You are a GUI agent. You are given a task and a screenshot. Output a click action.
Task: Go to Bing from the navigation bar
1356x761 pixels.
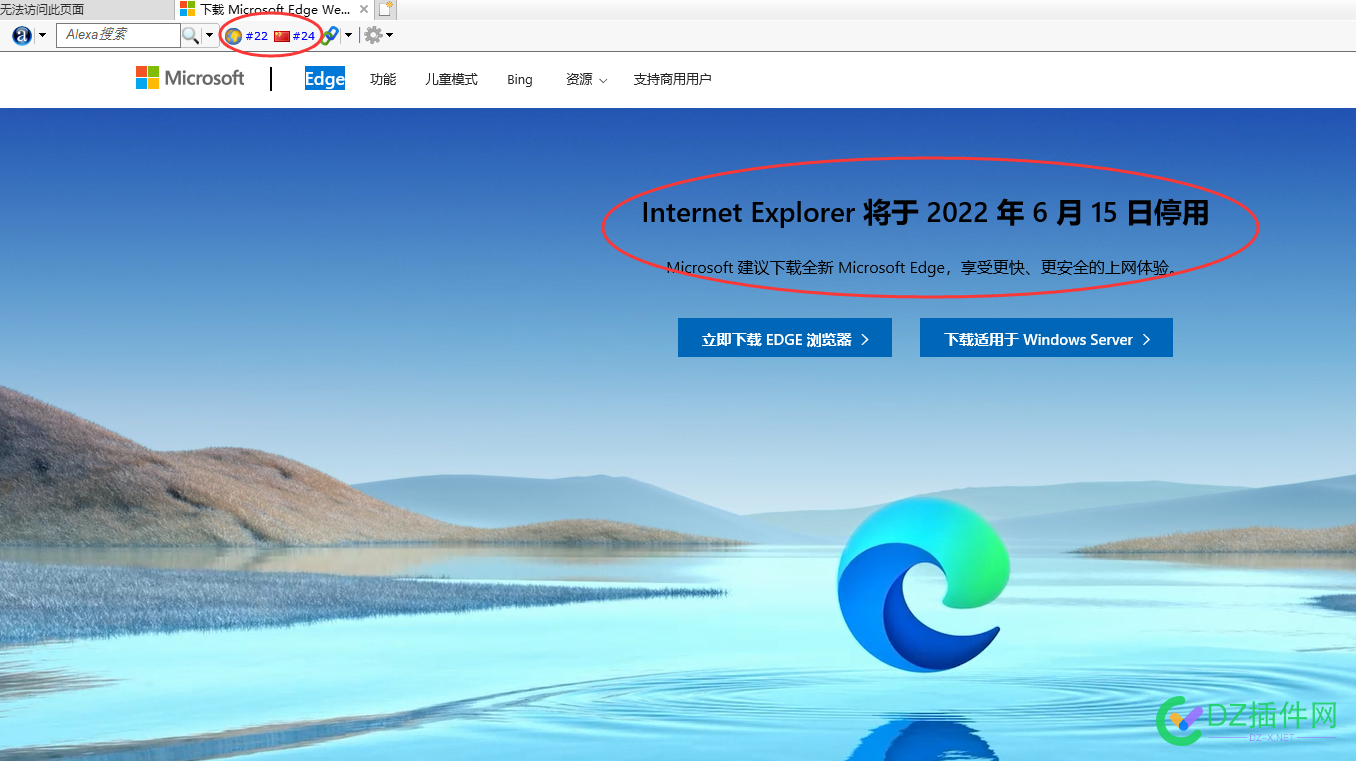coord(520,79)
